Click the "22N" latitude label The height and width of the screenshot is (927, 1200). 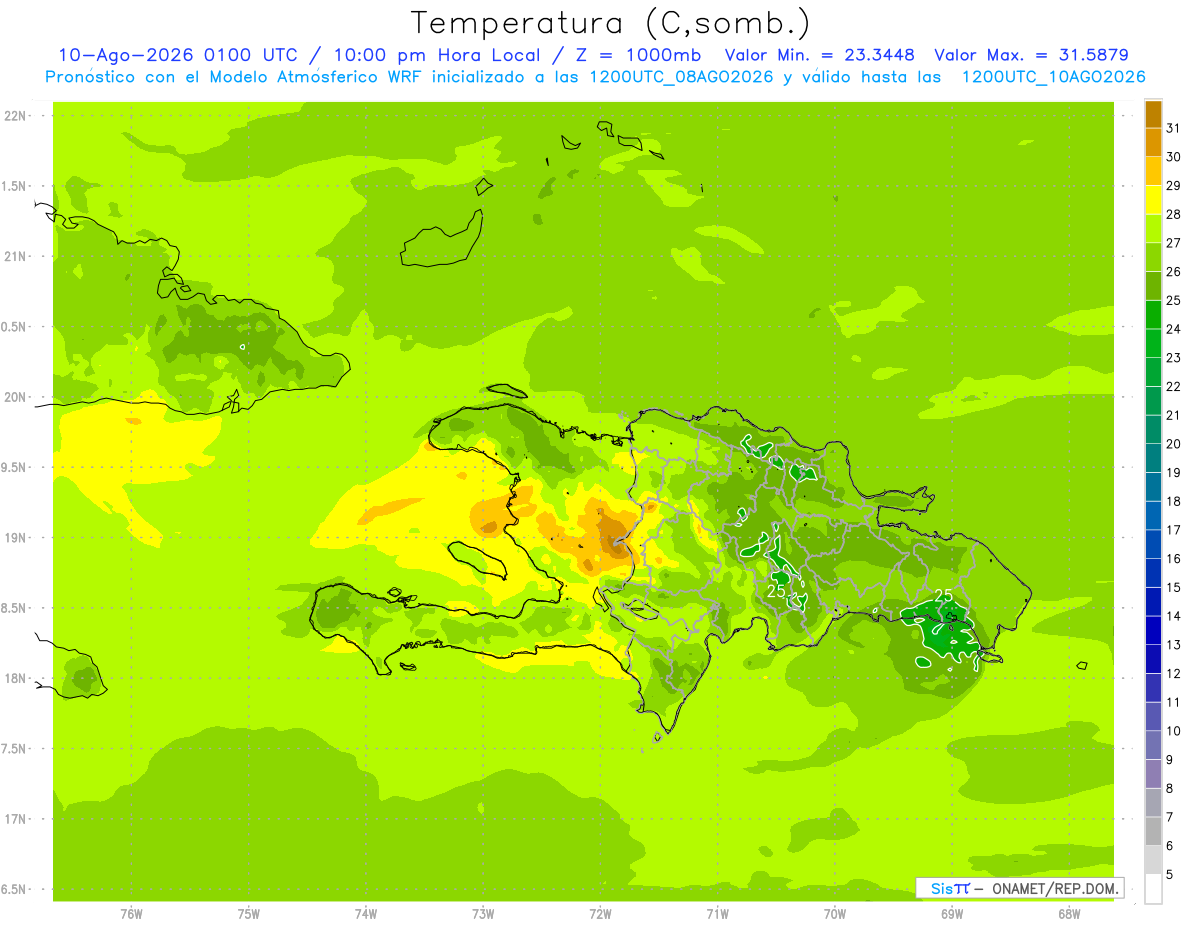16,116
